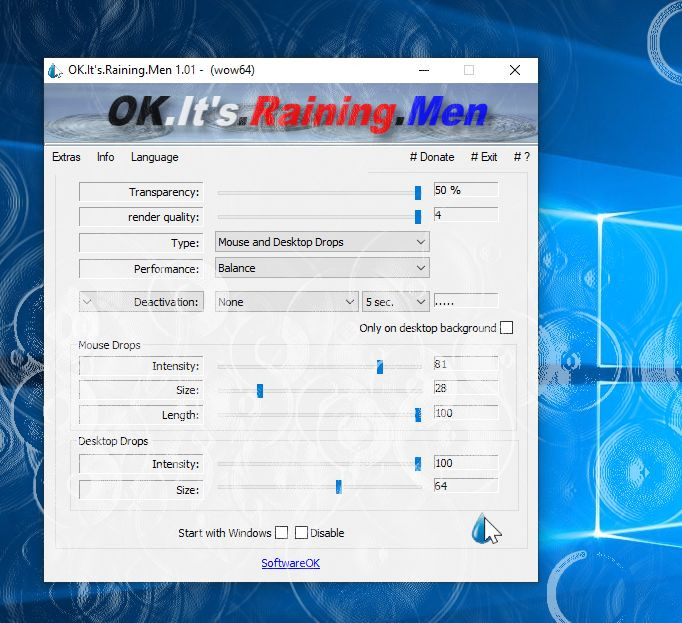This screenshot has width=682, height=623.
Task: Open the Extras menu
Action: click(x=66, y=157)
